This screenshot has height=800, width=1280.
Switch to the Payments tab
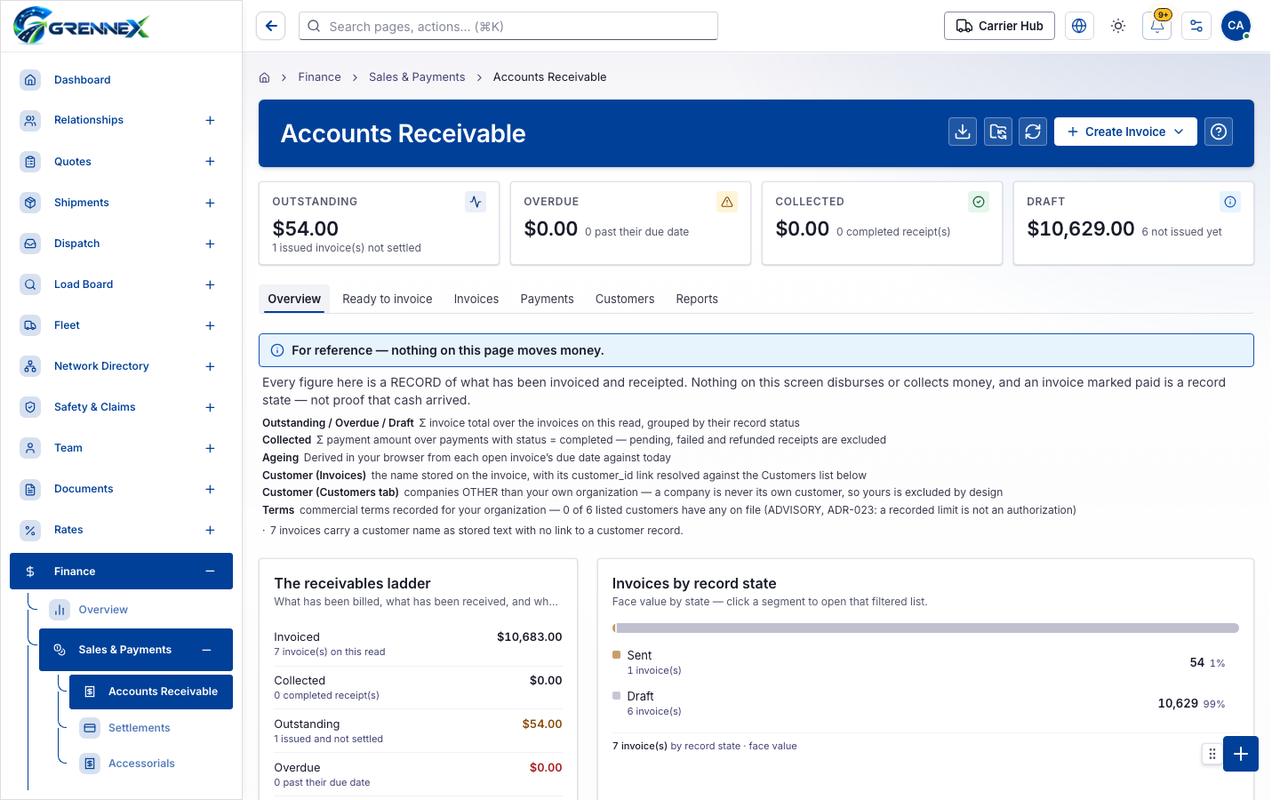click(547, 299)
